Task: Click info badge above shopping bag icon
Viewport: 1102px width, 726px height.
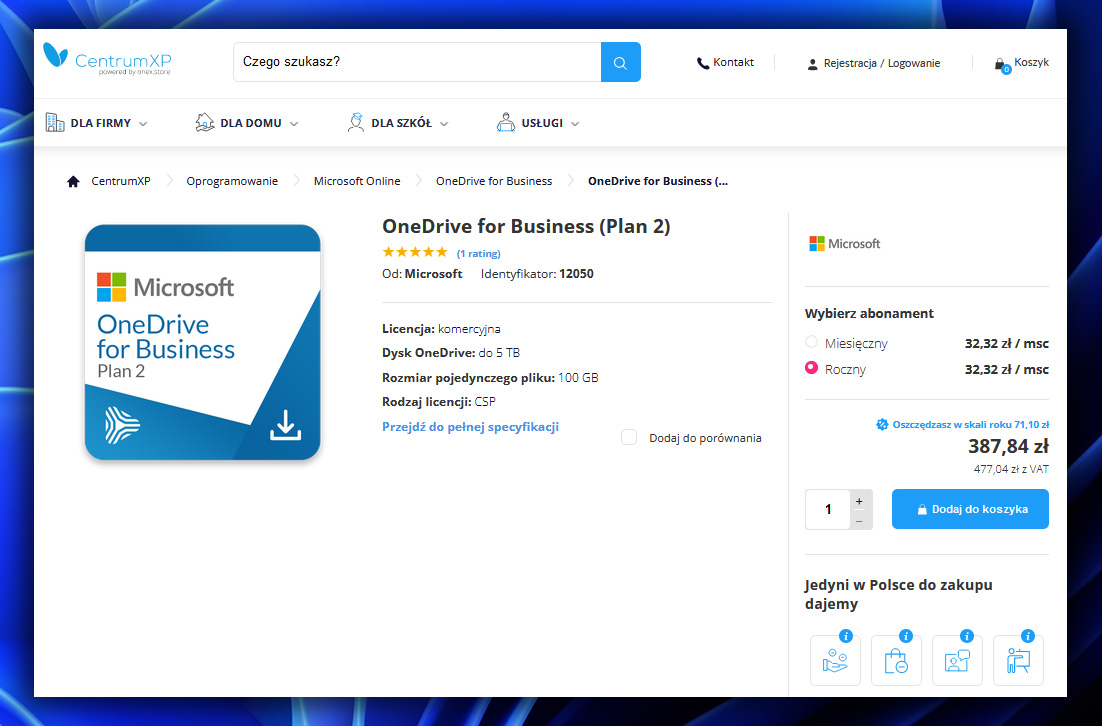Action: tap(906, 636)
